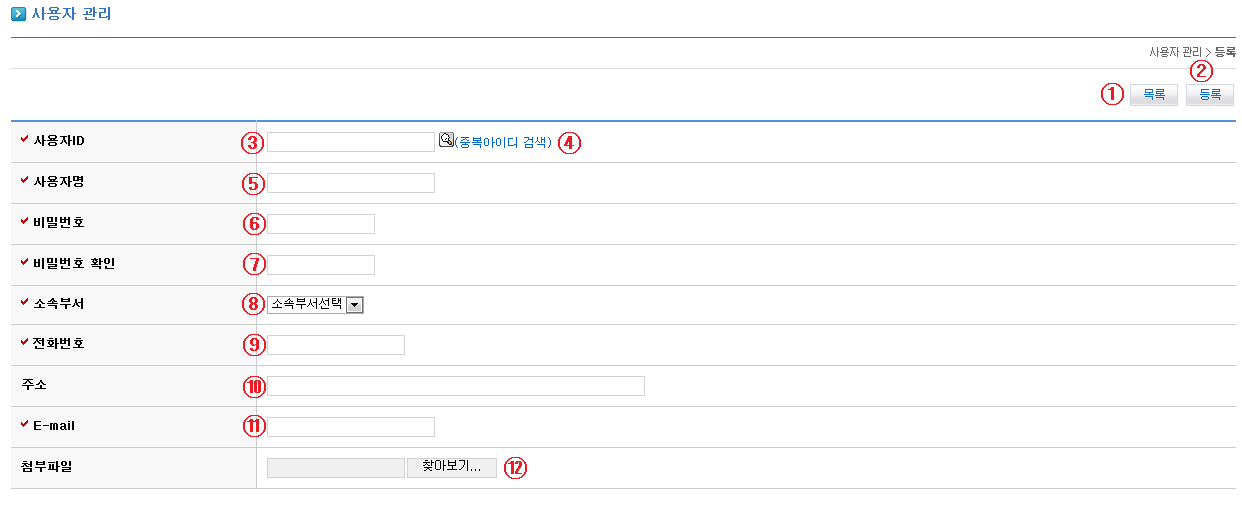The image size is (1242, 507).
Task: Click the dropdown arrow of 소속부서선택
Action: [354, 304]
